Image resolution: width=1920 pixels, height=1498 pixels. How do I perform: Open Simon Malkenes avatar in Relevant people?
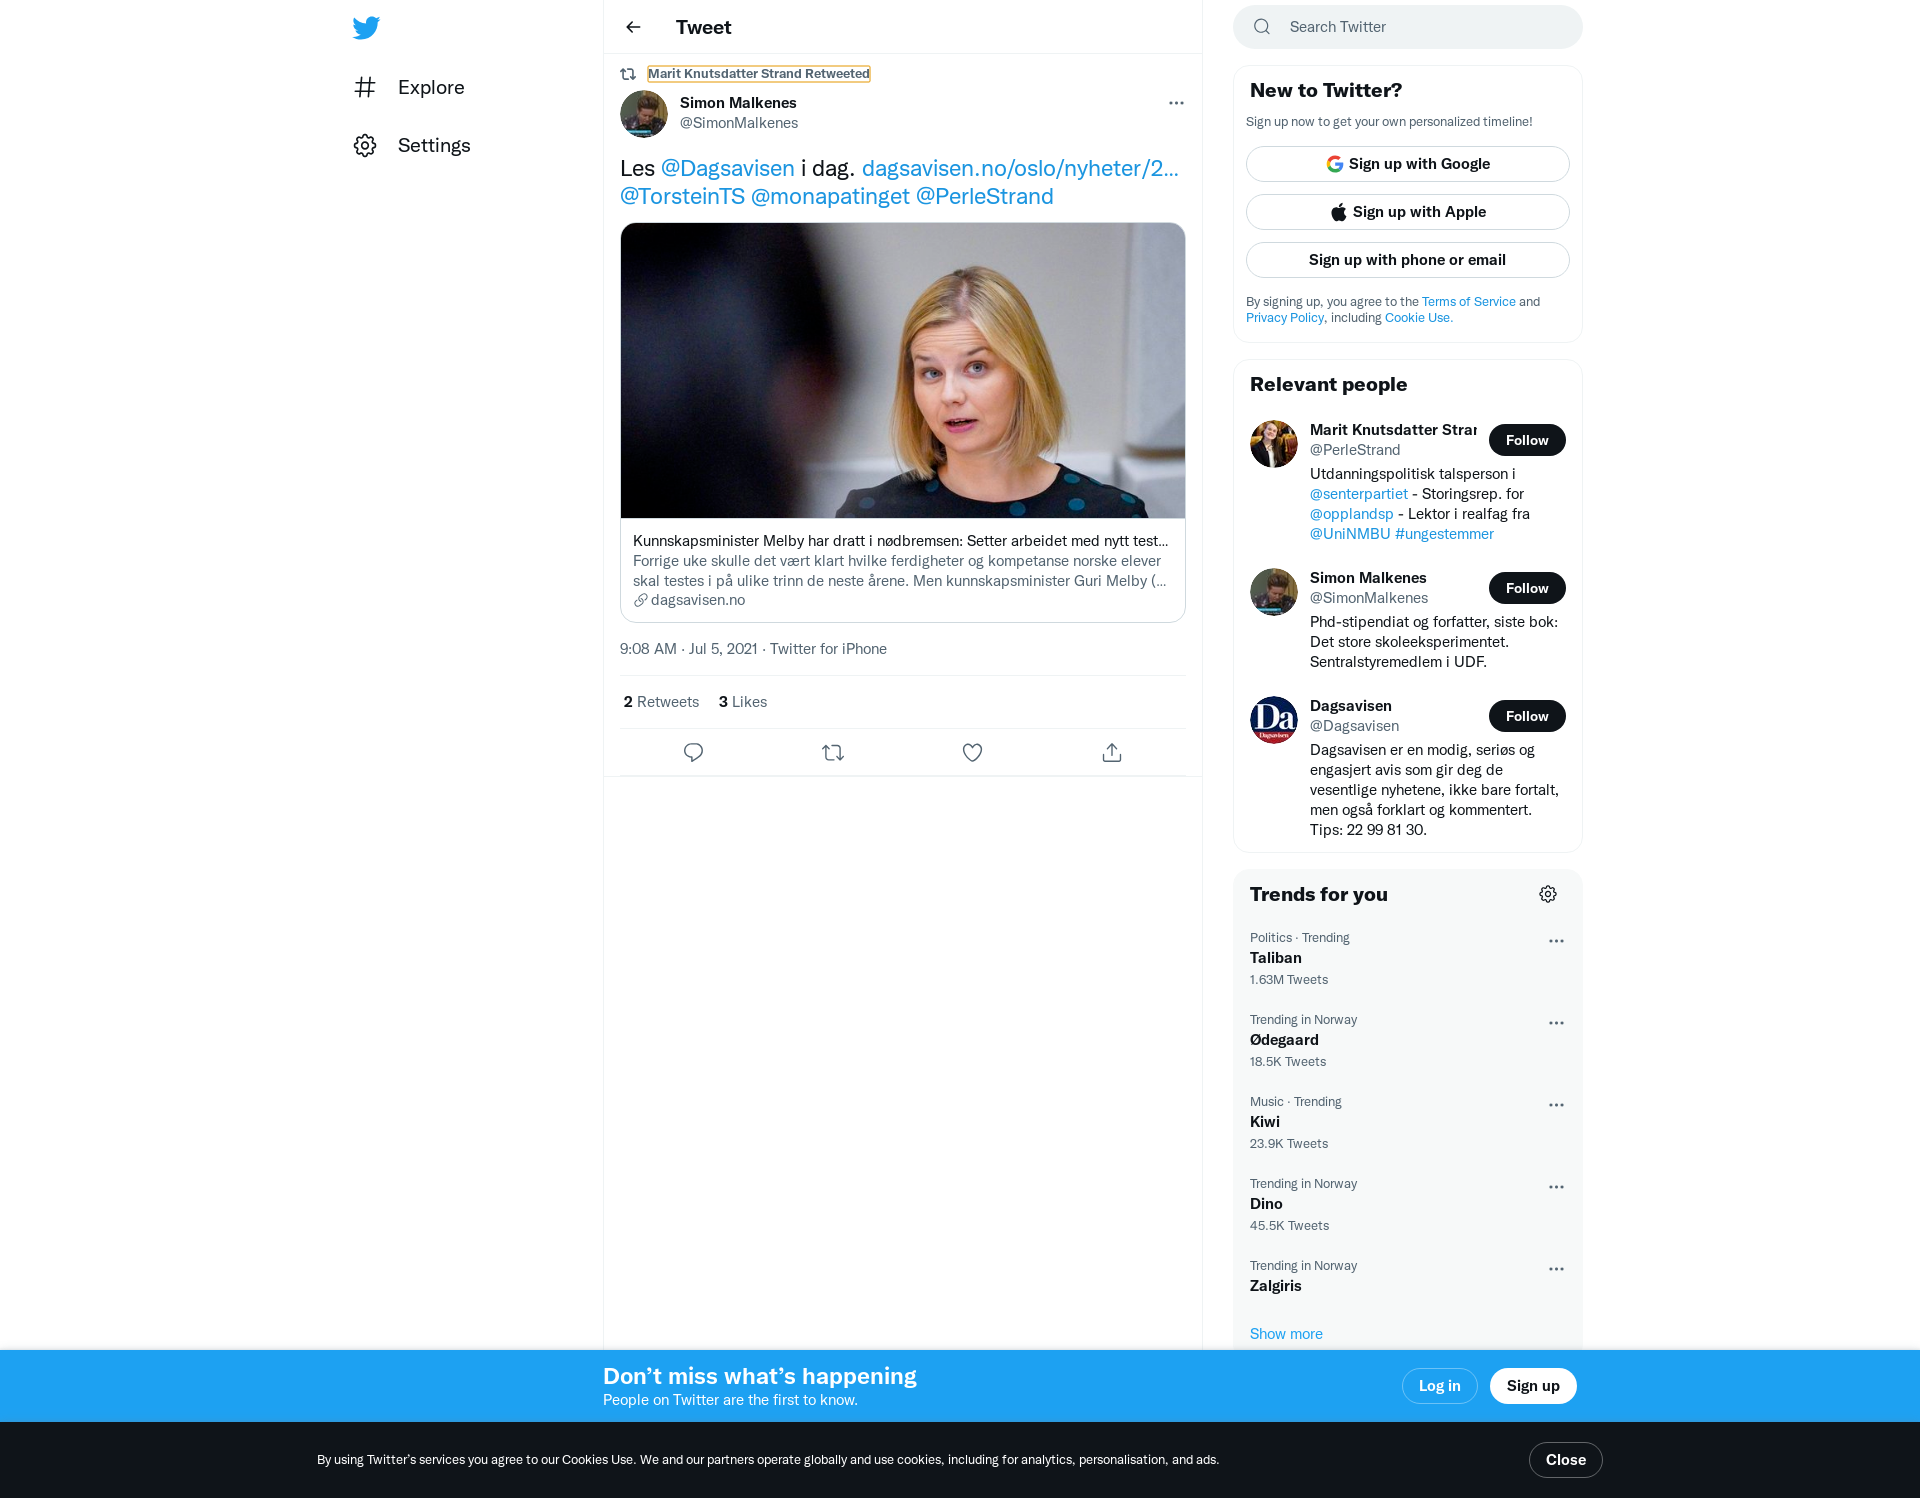[1274, 592]
